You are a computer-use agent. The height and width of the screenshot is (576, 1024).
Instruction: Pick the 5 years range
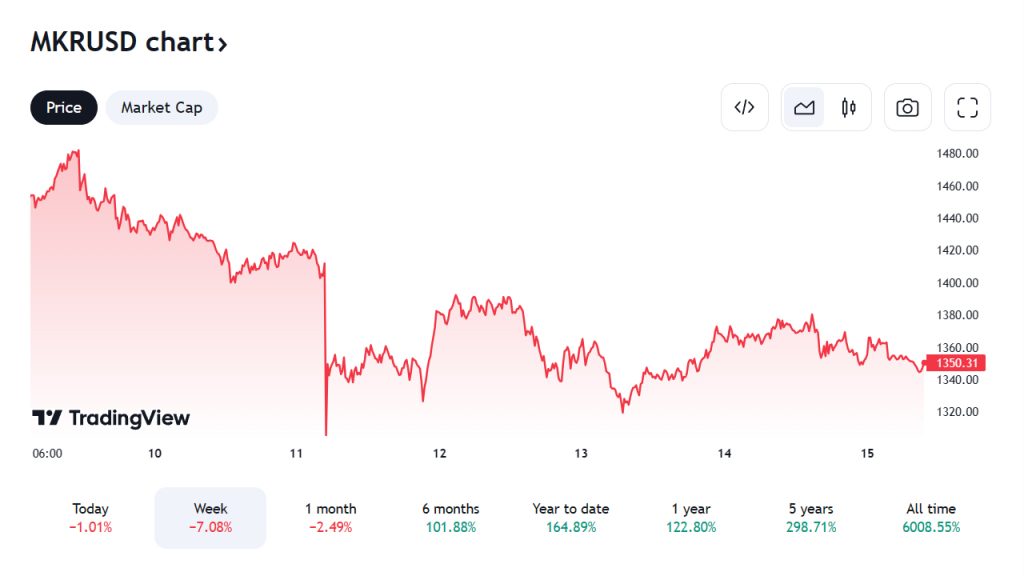point(810,517)
